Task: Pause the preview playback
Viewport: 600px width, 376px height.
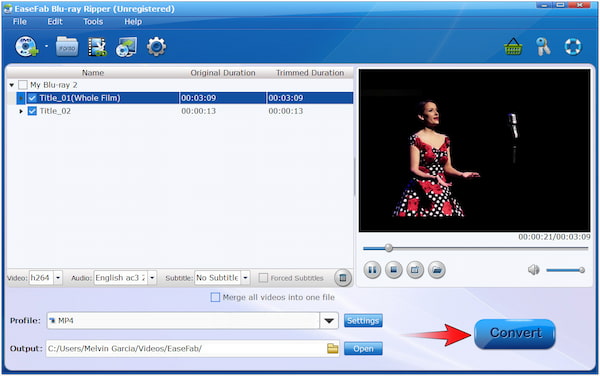Action: tap(372, 270)
